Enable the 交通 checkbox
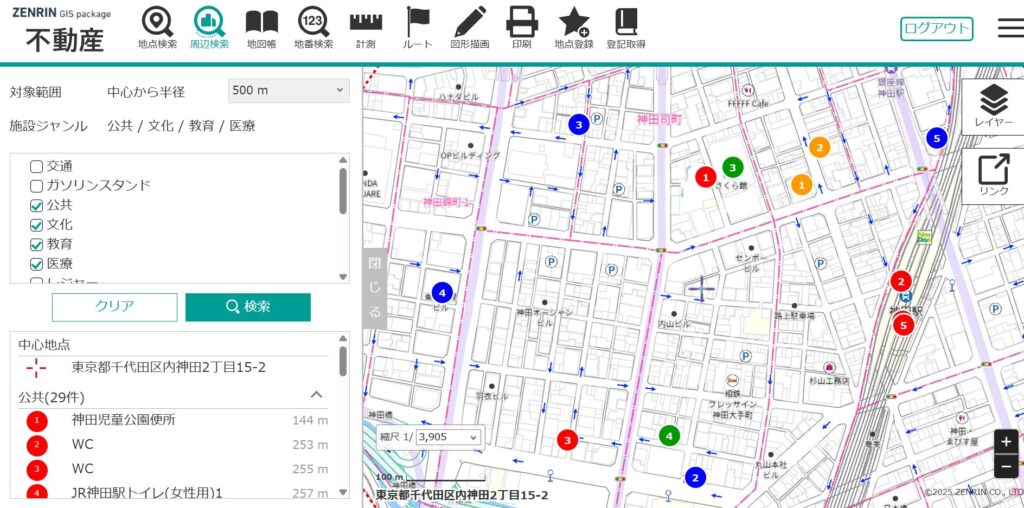 point(37,166)
